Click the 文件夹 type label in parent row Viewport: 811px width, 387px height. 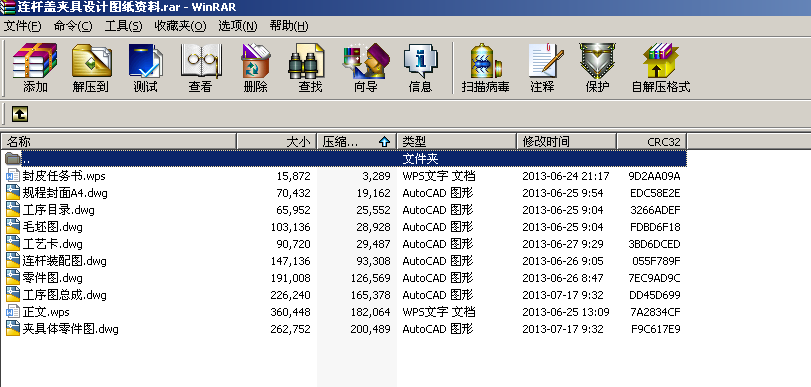point(420,158)
